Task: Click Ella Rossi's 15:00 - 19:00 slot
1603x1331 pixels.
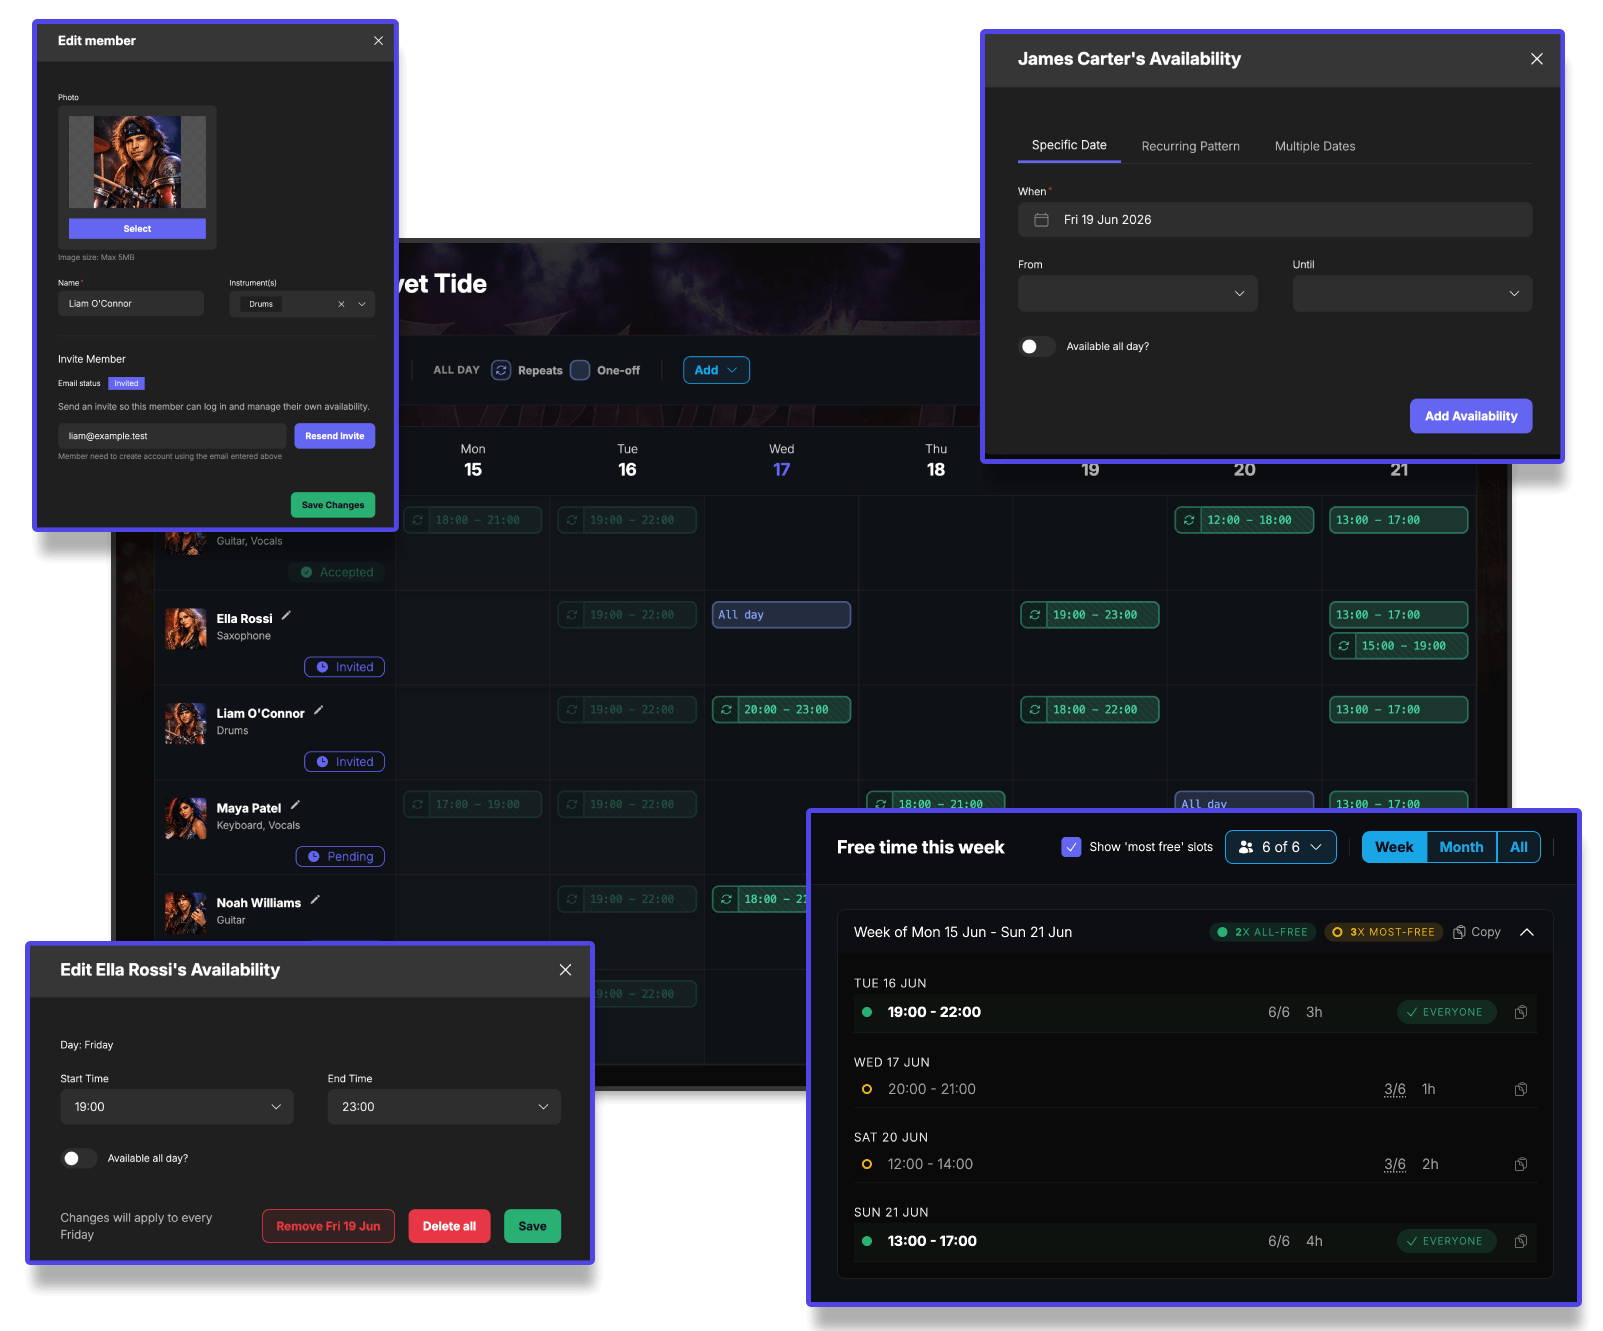Action: (1398, 646)
